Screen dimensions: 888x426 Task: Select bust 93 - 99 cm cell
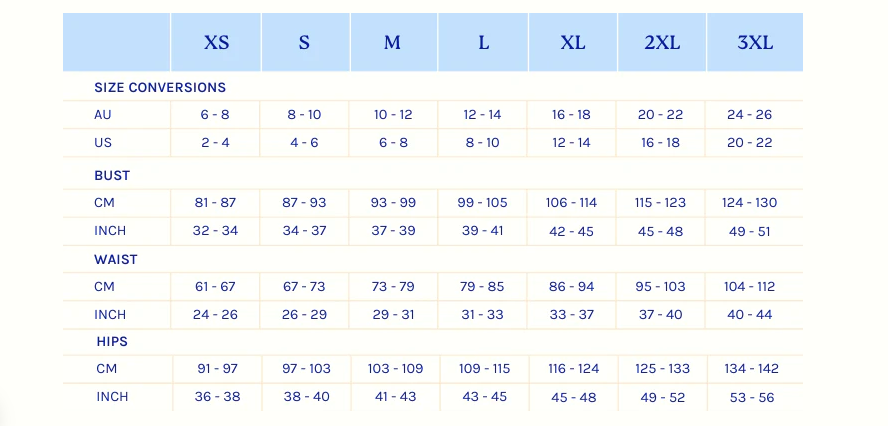[393, 203]
